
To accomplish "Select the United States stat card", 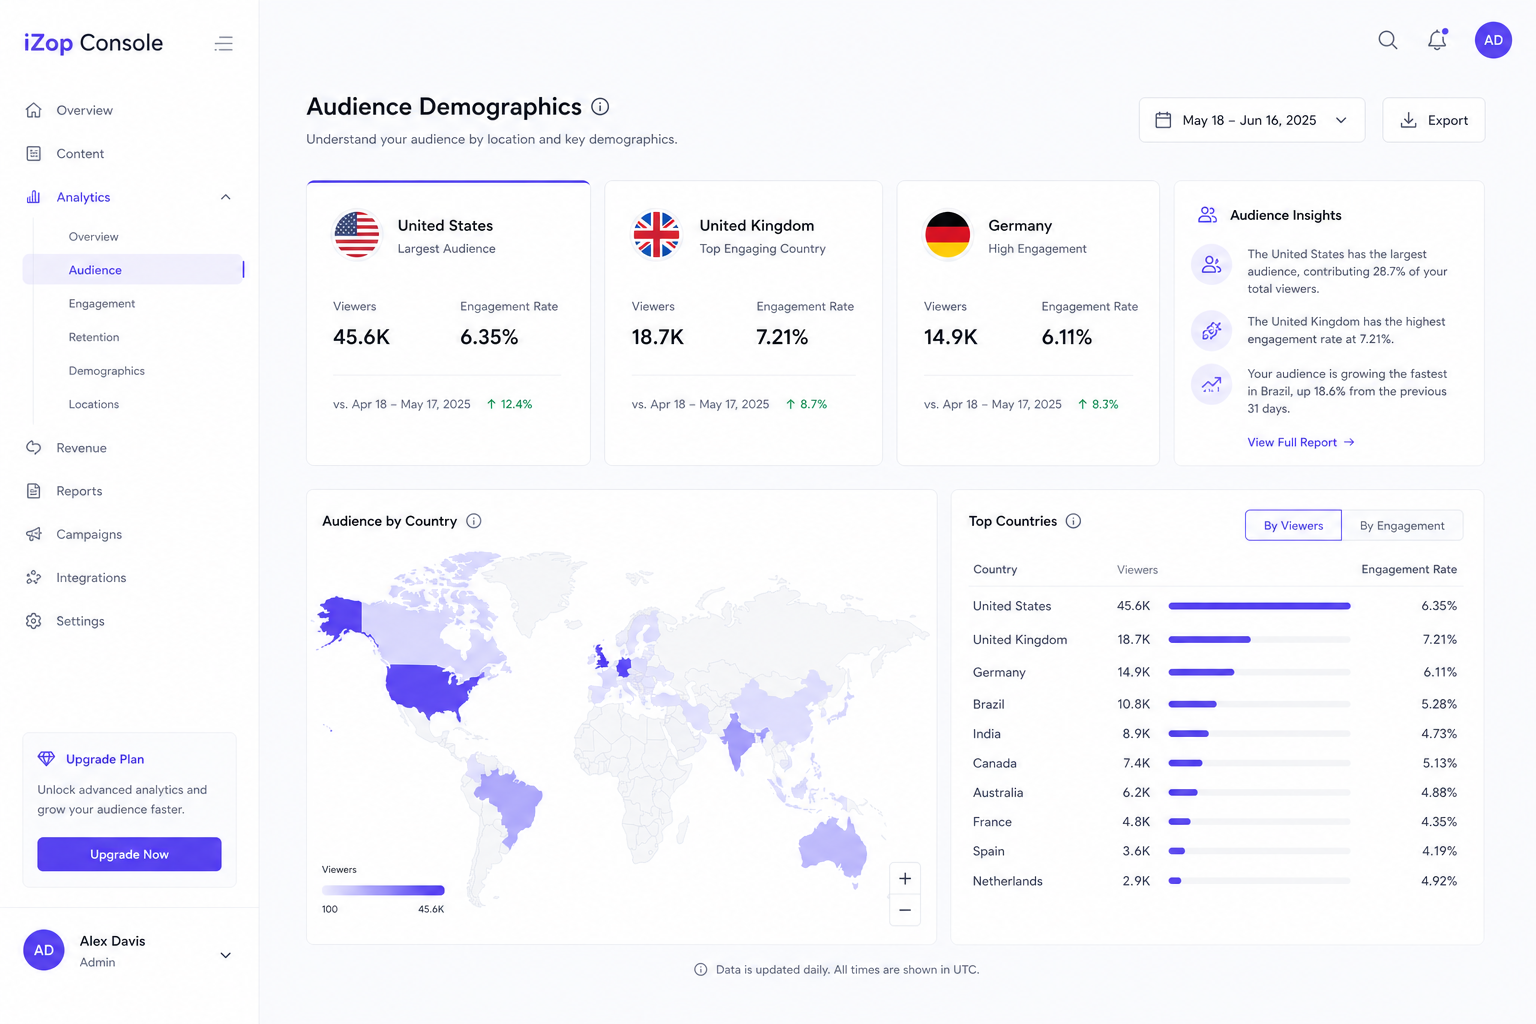I will click(x=448, y=323).
